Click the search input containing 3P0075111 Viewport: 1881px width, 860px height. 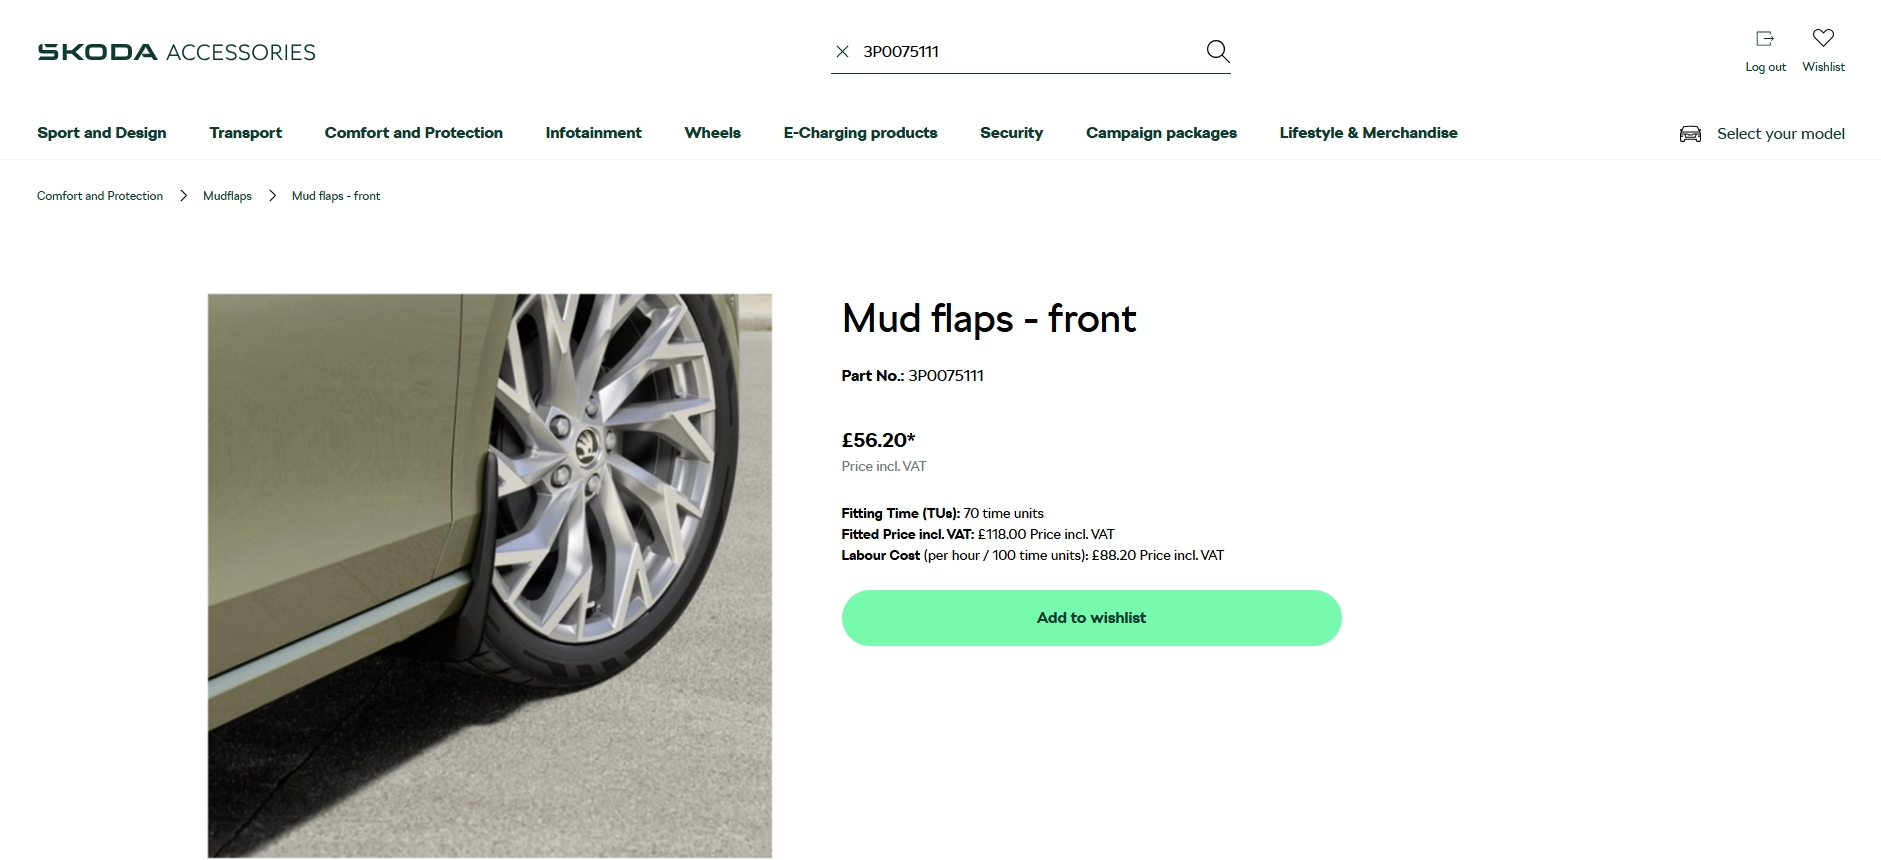click(1030, 52)
